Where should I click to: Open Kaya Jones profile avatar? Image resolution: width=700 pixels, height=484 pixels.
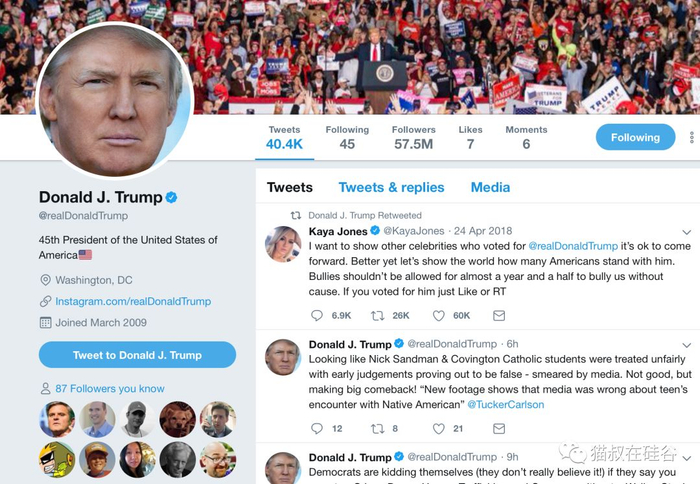pos(283,244)
